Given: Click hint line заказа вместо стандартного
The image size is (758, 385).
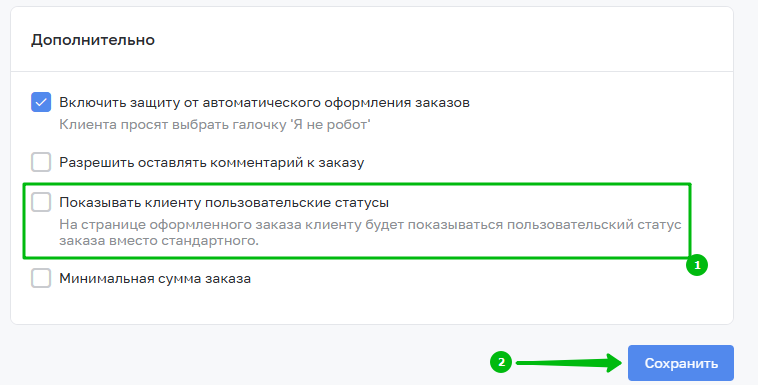Looking at the screenshot, I should (x=159, y=241).
